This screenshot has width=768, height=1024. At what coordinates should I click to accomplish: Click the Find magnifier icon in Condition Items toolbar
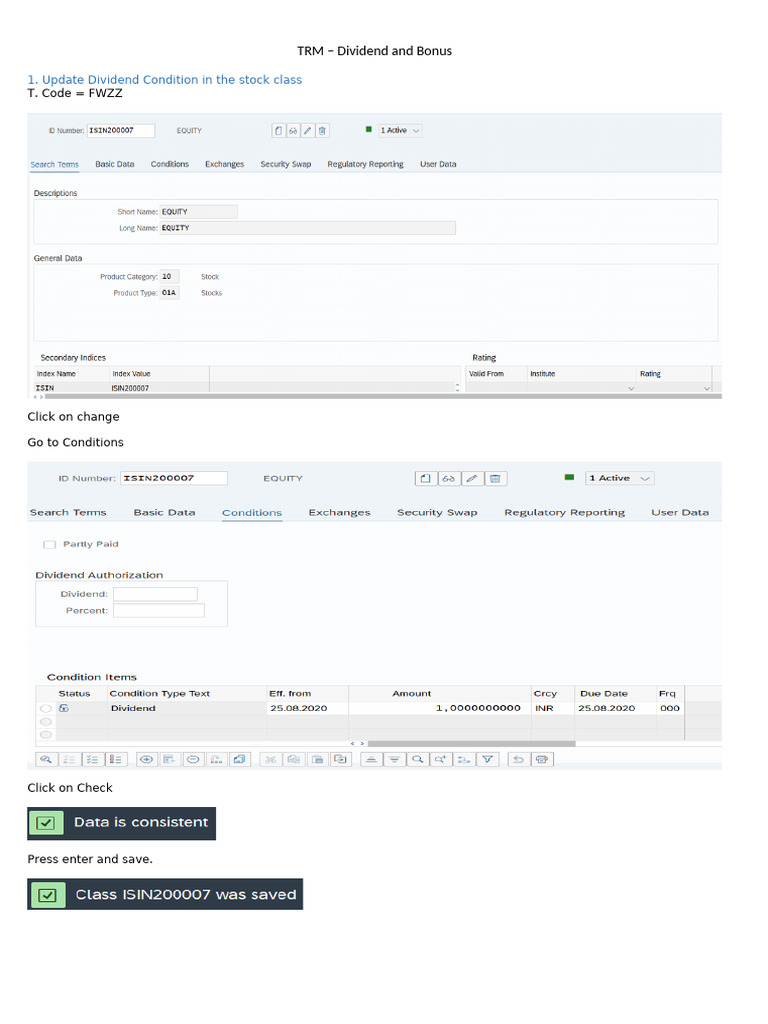click(x=418, y=760)
